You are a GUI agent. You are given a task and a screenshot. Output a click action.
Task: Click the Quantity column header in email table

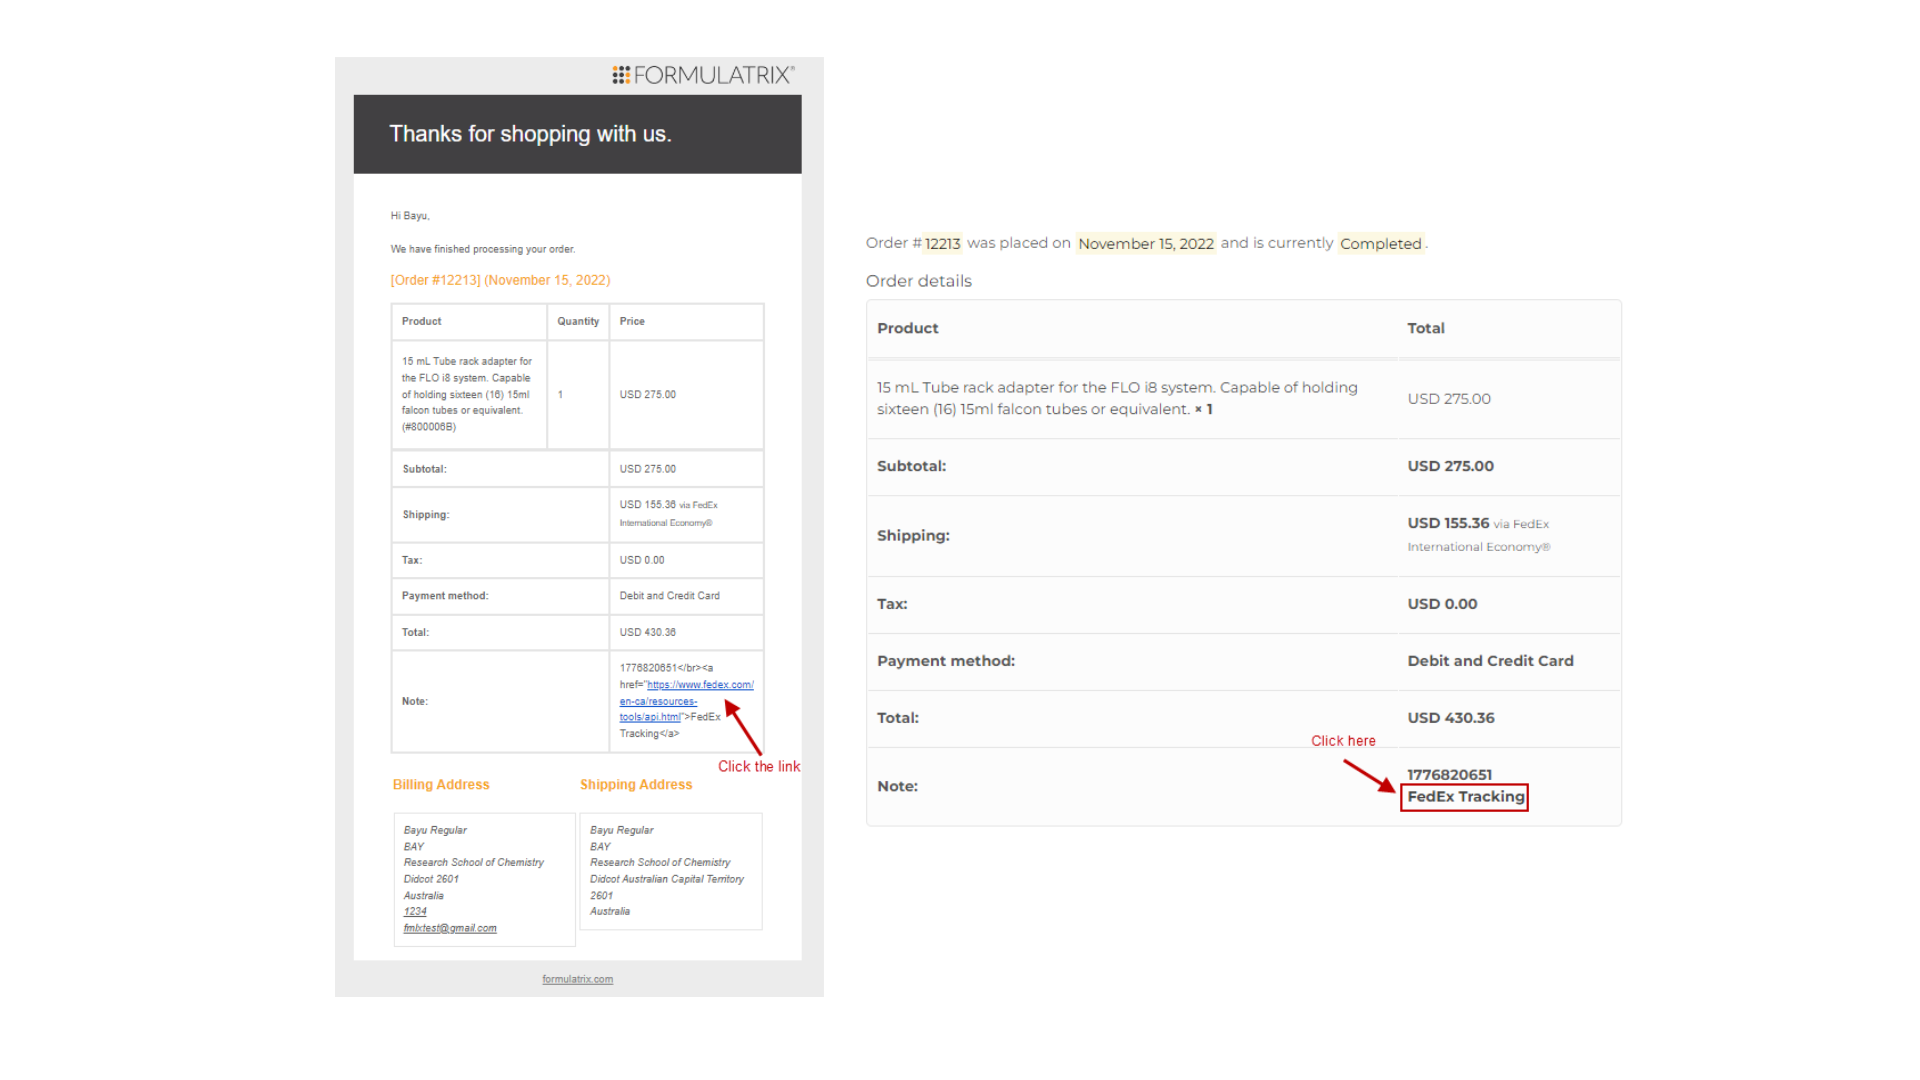tap(578, 321)
